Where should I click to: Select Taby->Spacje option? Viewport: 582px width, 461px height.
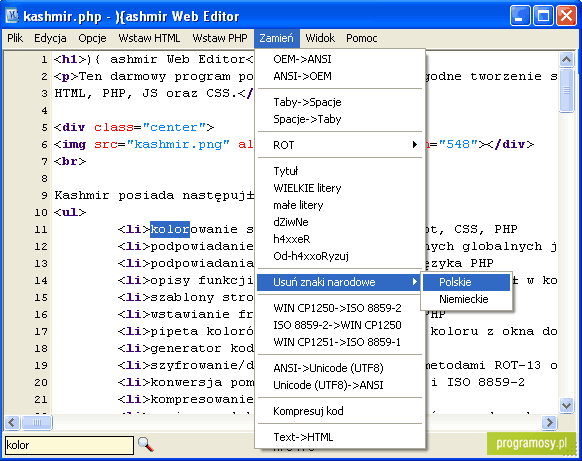340,102
